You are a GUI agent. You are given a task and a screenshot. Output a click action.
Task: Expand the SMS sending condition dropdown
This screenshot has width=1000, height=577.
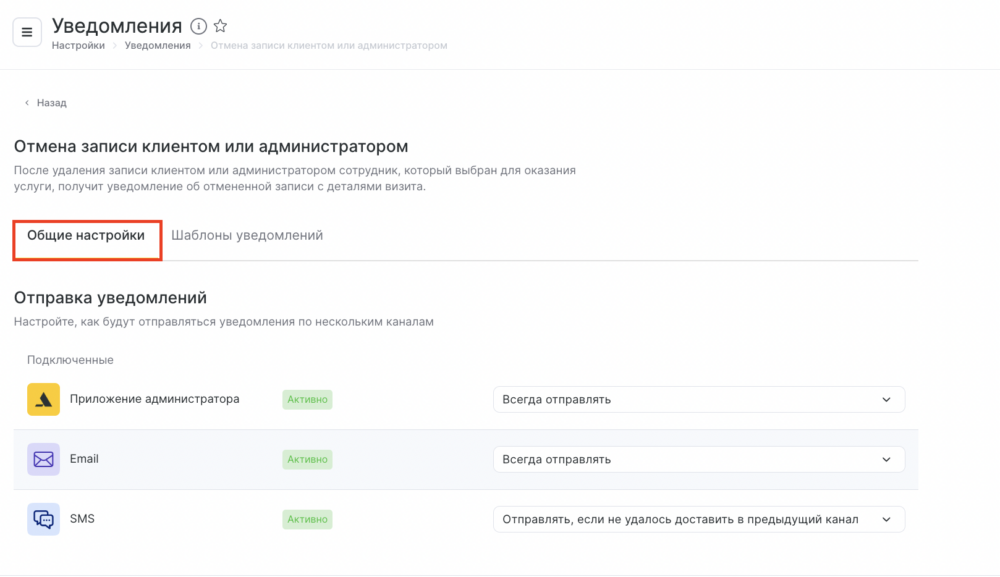click(x=698, y=520)
